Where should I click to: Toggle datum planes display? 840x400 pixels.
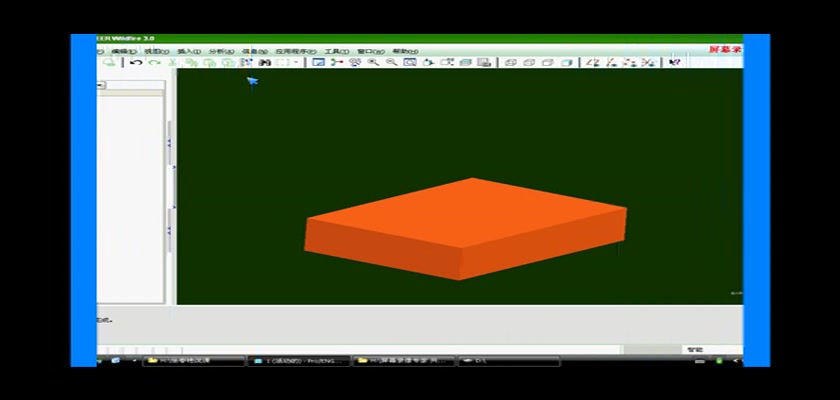592,63
